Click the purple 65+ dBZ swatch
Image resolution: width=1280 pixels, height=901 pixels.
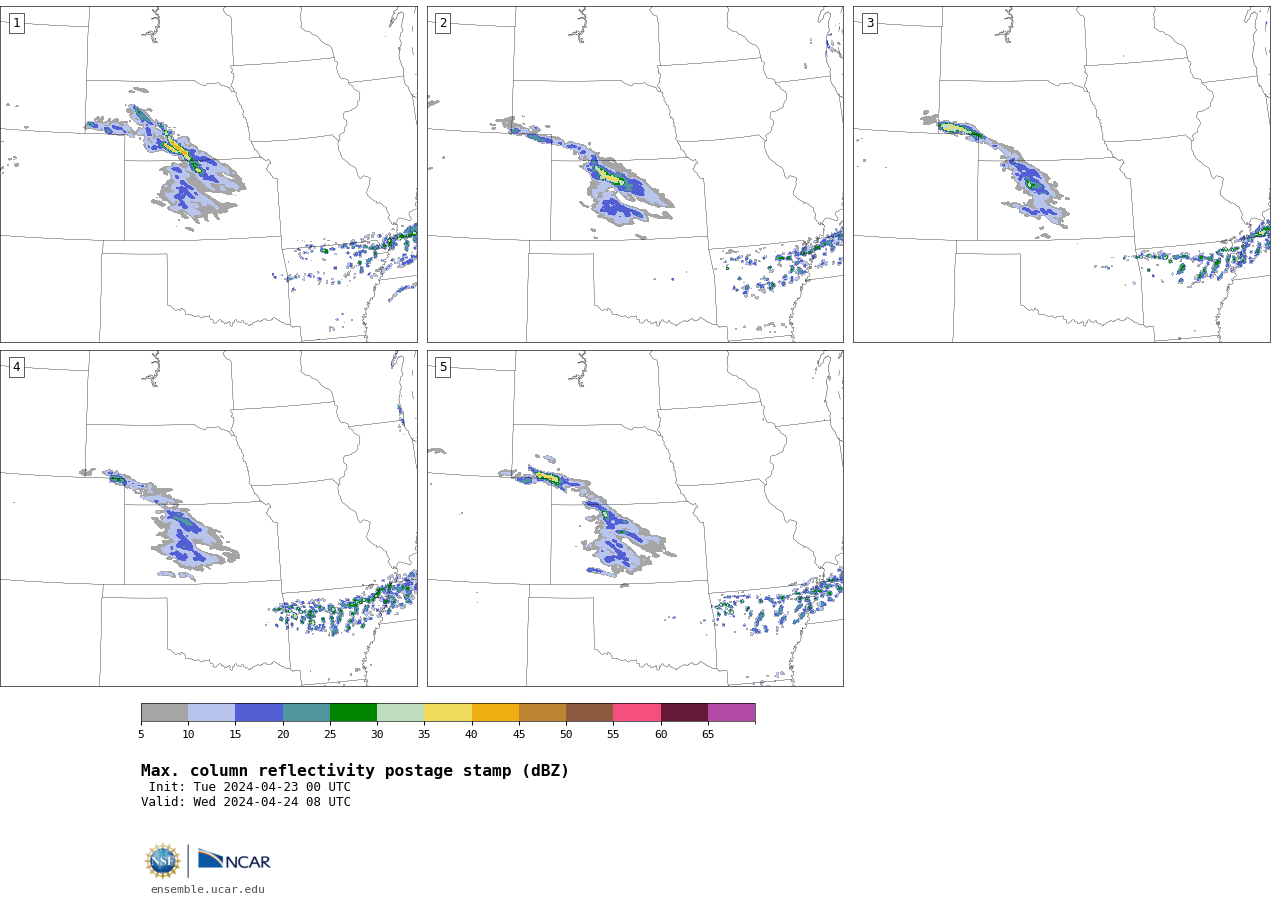pos(731,712)
